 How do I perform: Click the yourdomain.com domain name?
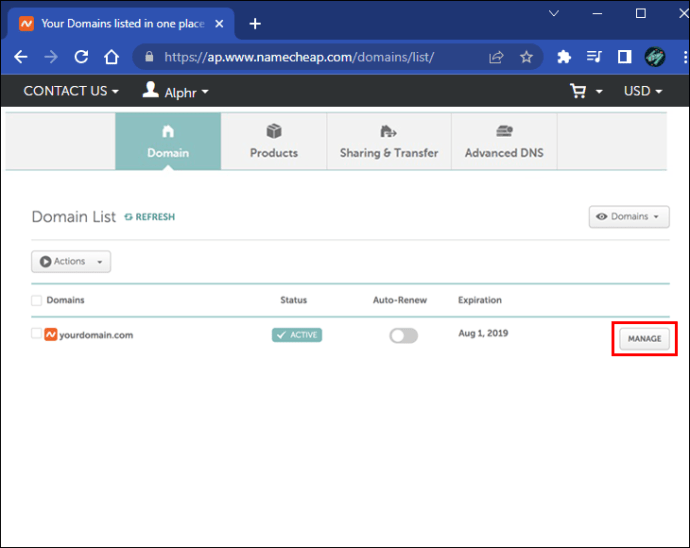point(96,335)
